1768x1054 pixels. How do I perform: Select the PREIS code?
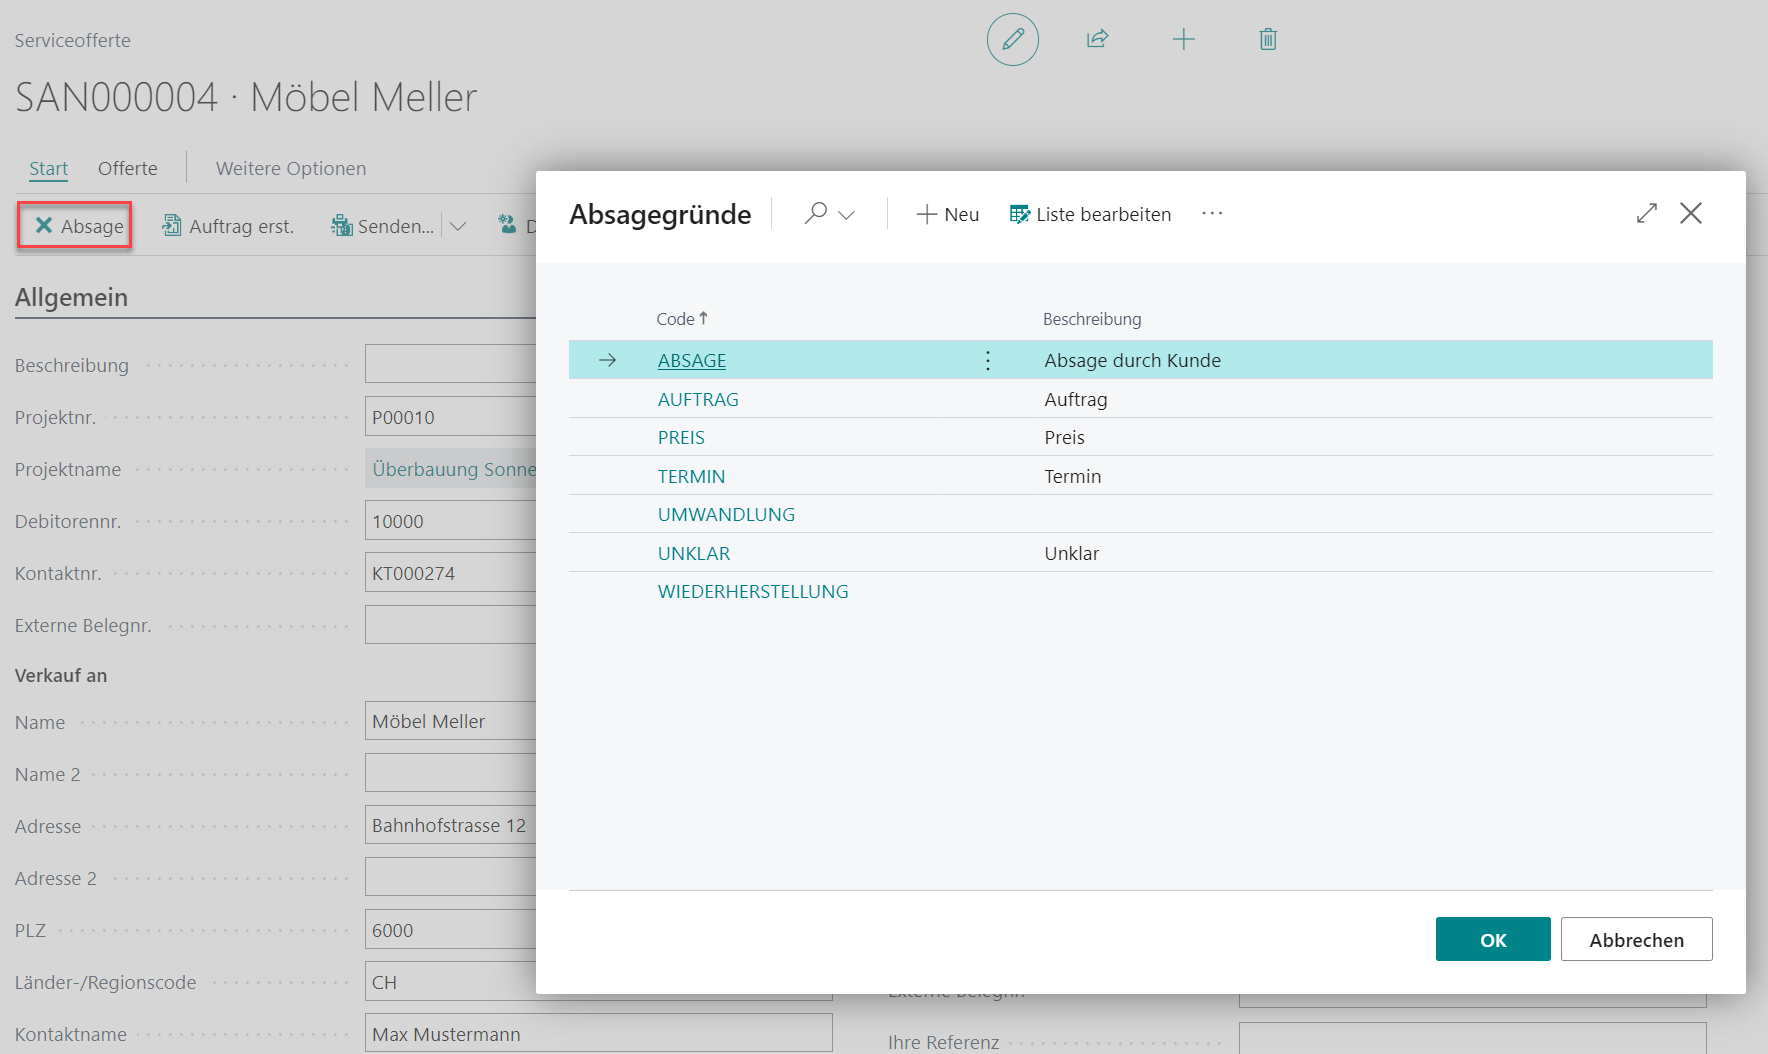681,437
